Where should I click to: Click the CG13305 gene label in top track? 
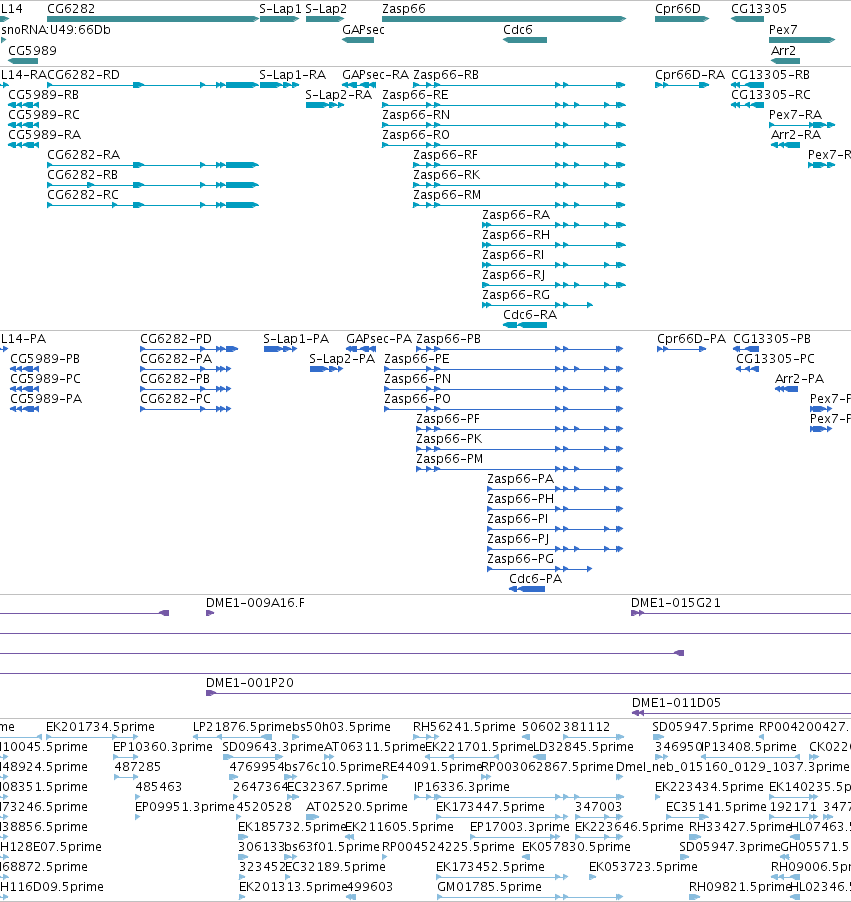tap(758, 9)
